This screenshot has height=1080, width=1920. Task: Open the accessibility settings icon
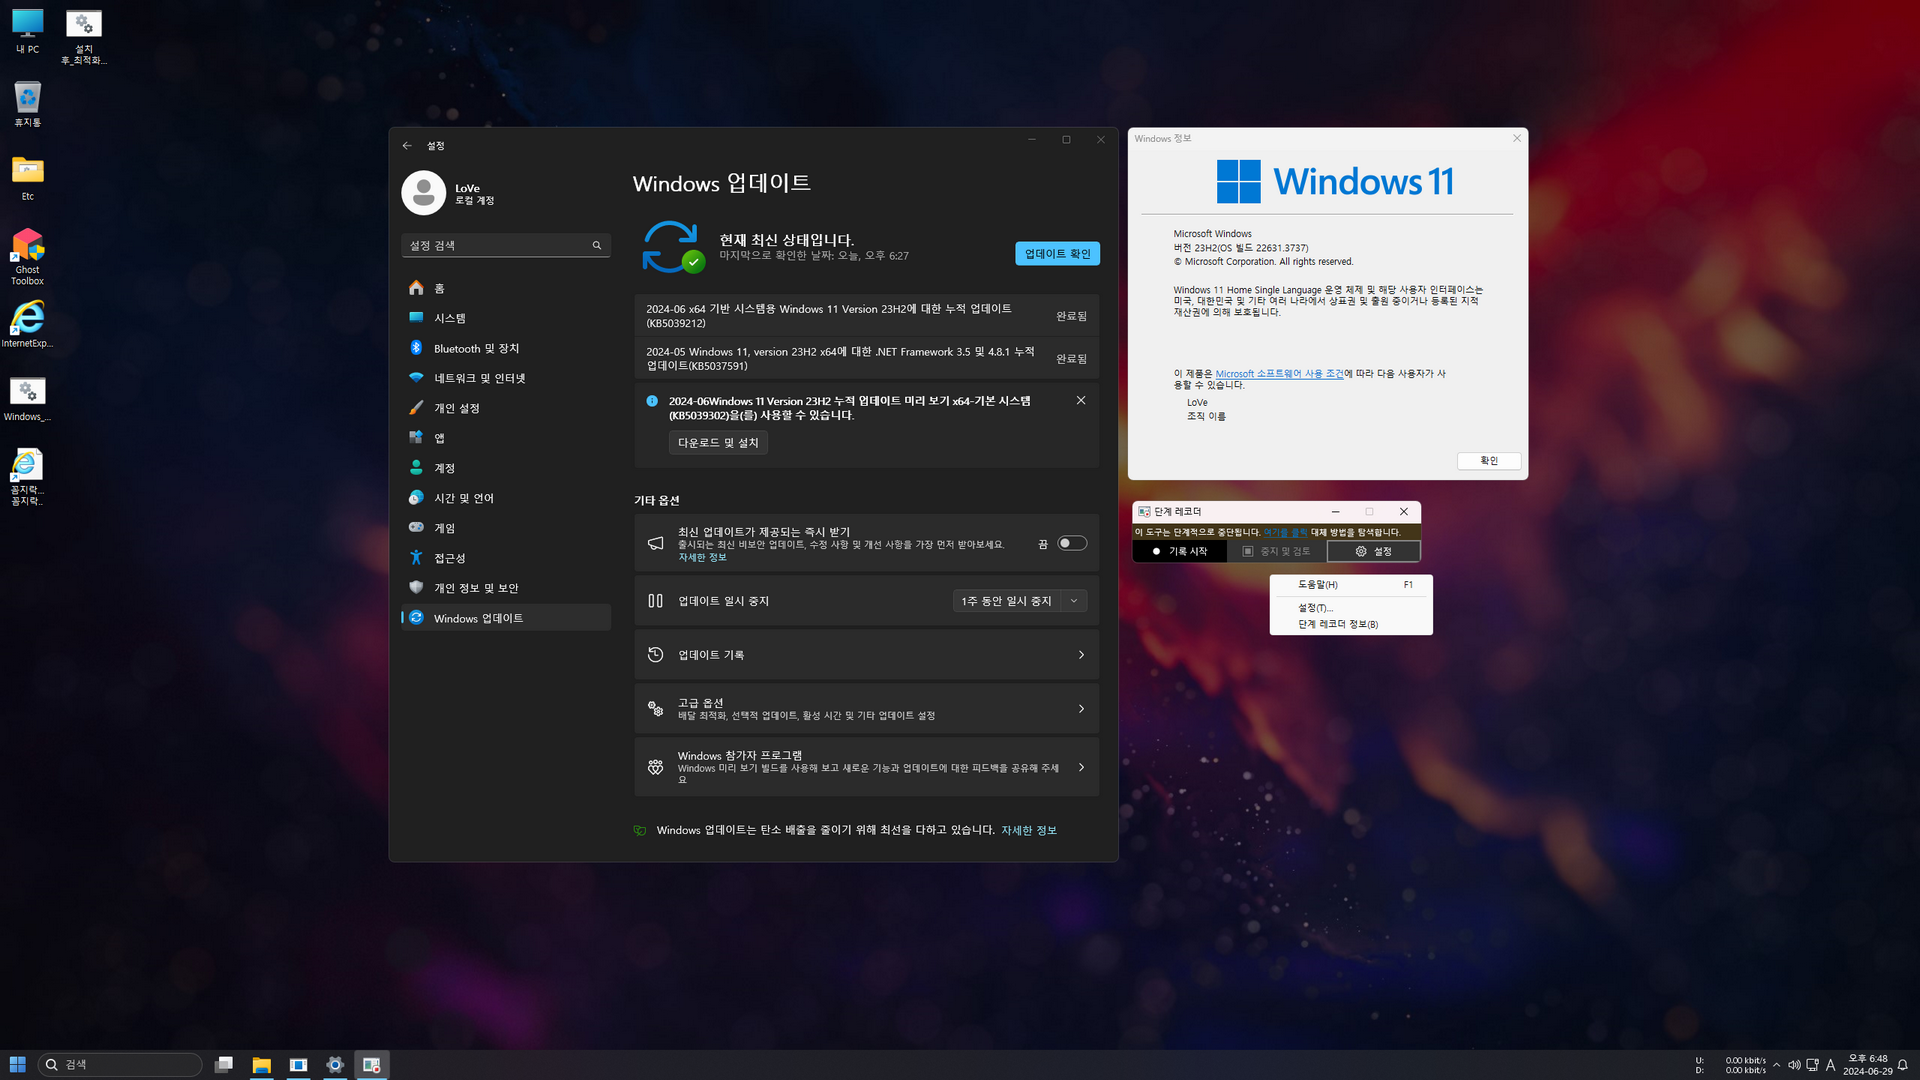[x=416, y=558]
